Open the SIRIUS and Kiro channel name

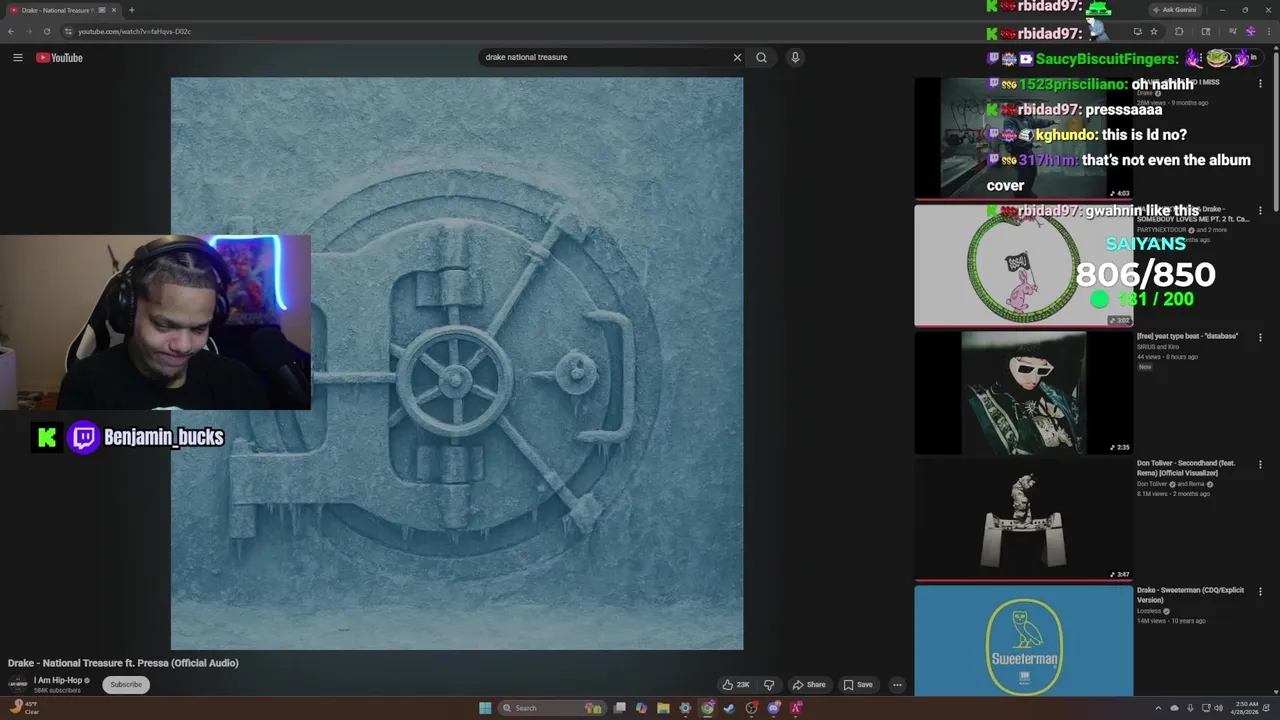click(x=1158, y=346)
